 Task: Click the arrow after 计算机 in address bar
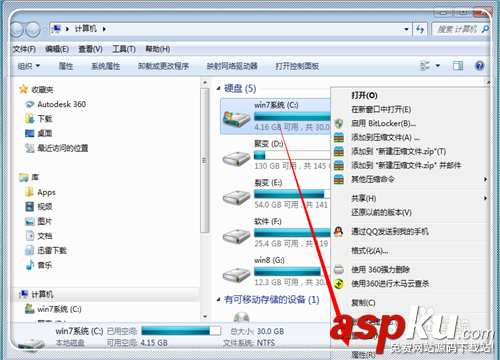[x=104, y=29]
